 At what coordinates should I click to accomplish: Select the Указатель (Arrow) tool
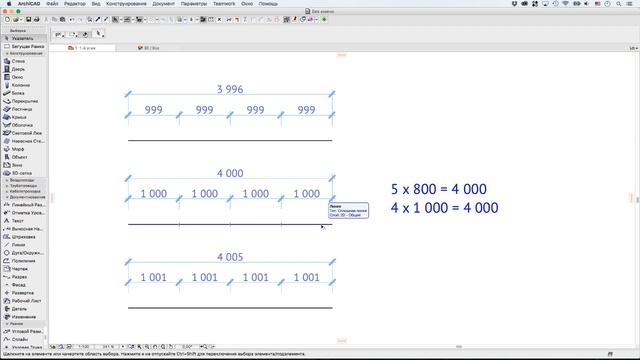(x=23, y=38)
